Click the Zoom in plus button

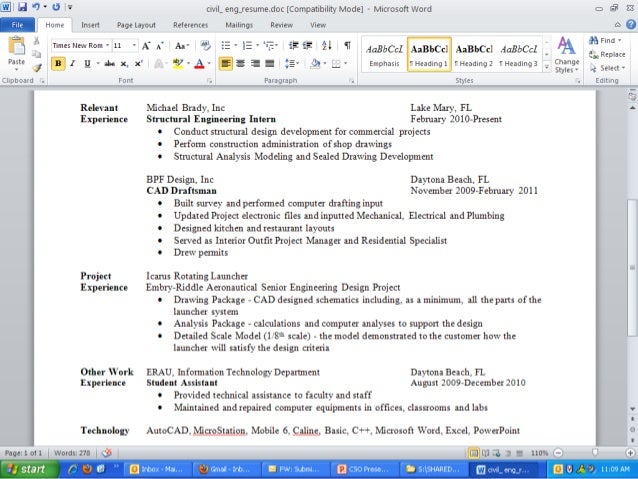point(630,453)
